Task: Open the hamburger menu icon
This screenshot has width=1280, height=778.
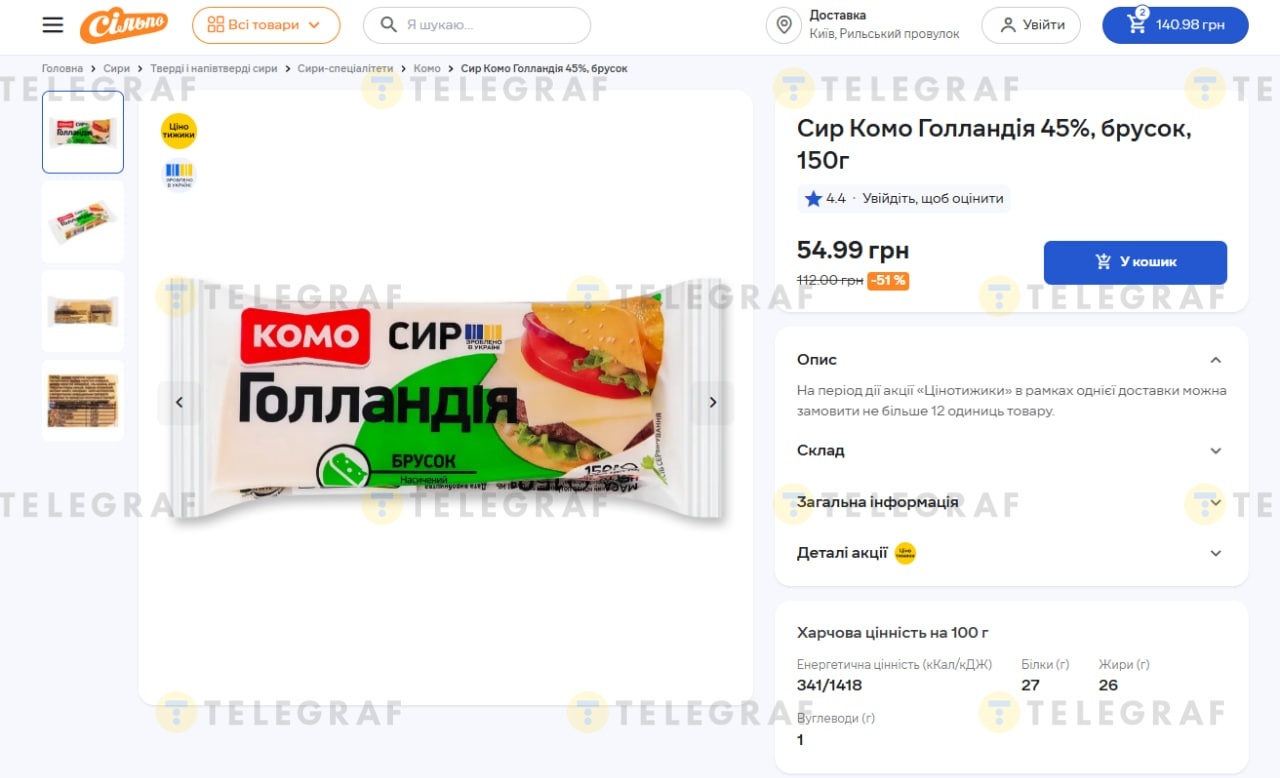Action: tap(53, 25)
